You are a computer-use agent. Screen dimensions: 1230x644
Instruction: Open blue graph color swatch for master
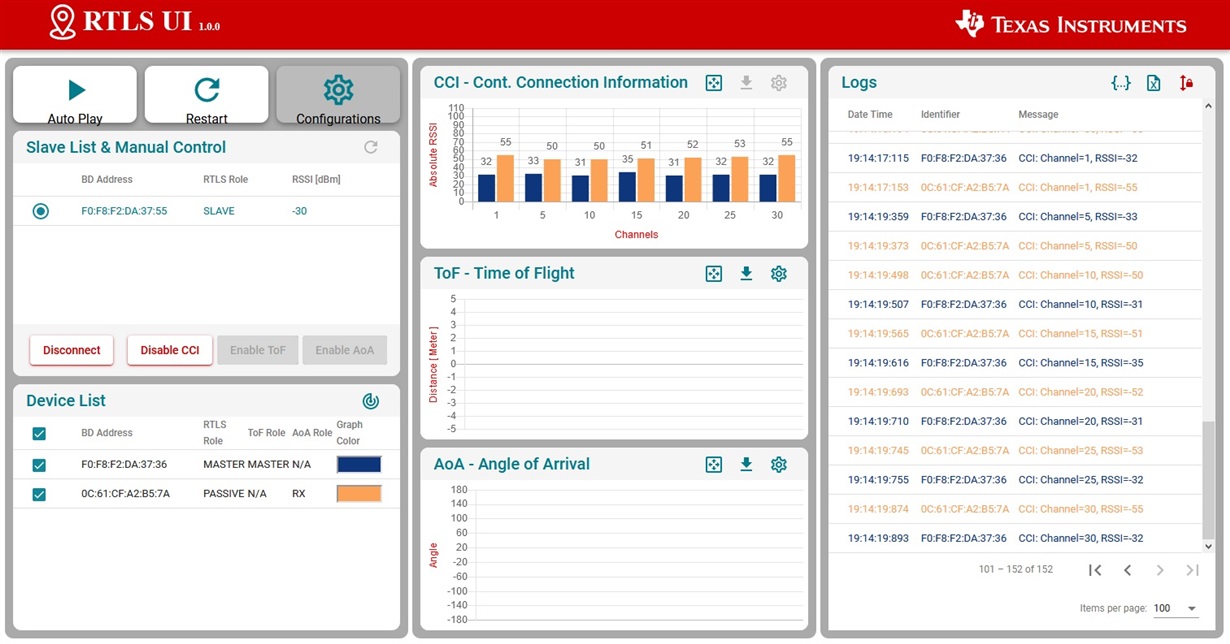coord(359,464)
